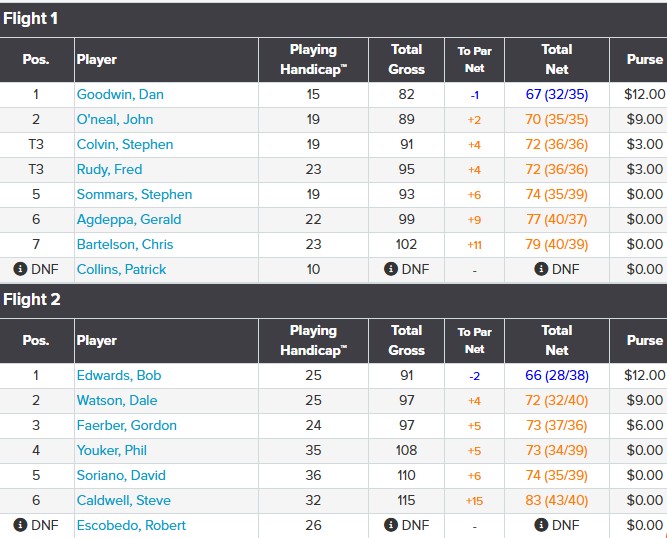
Task: Select Watson, Dale in Flight 2
Action: tap(117, 400)
